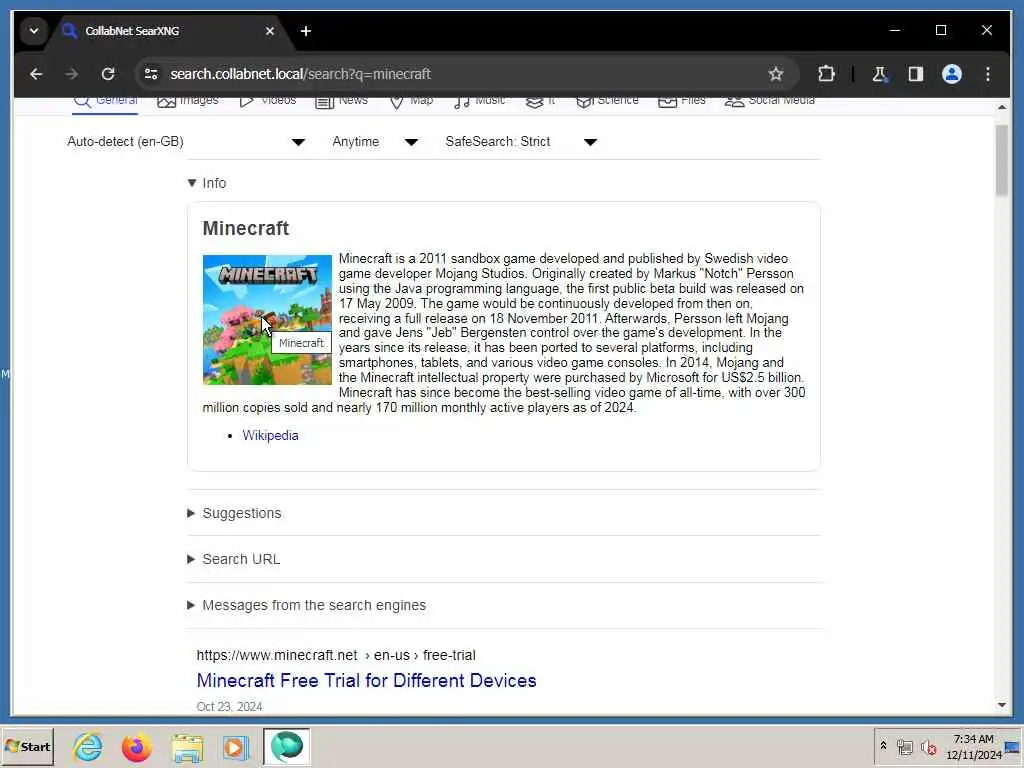Go back using the browser back arrow
This screenshot has height=768, width=1024.
36,74
